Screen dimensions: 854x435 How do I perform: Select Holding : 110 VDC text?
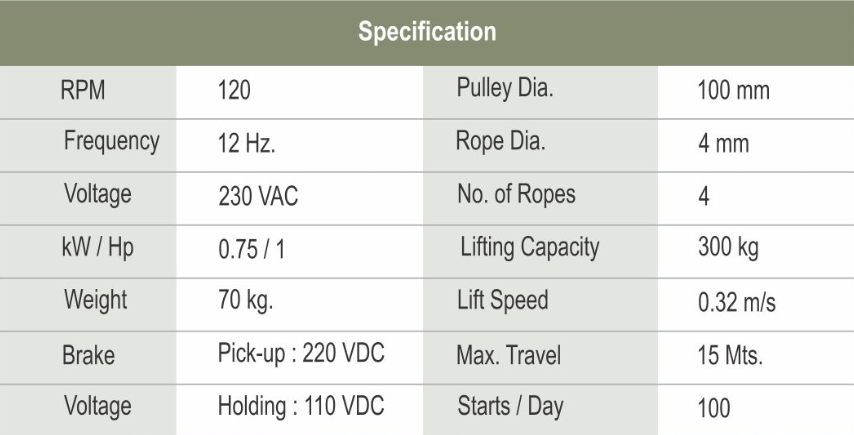(x=301, y=406)
